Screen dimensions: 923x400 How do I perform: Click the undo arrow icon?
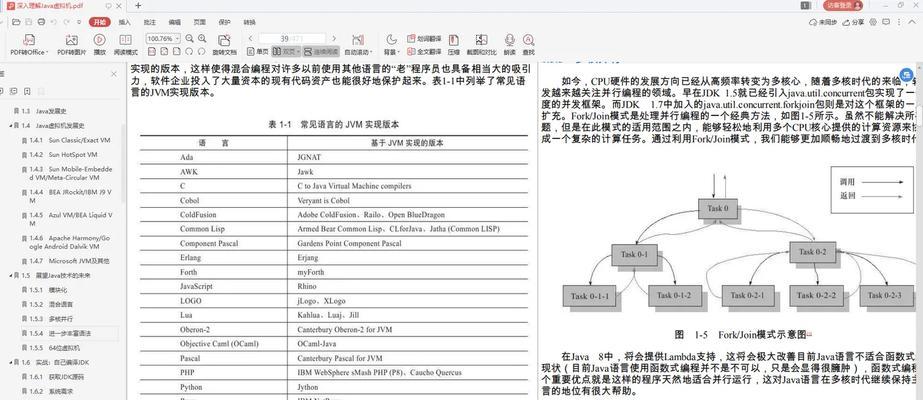(x=54, y=22)
